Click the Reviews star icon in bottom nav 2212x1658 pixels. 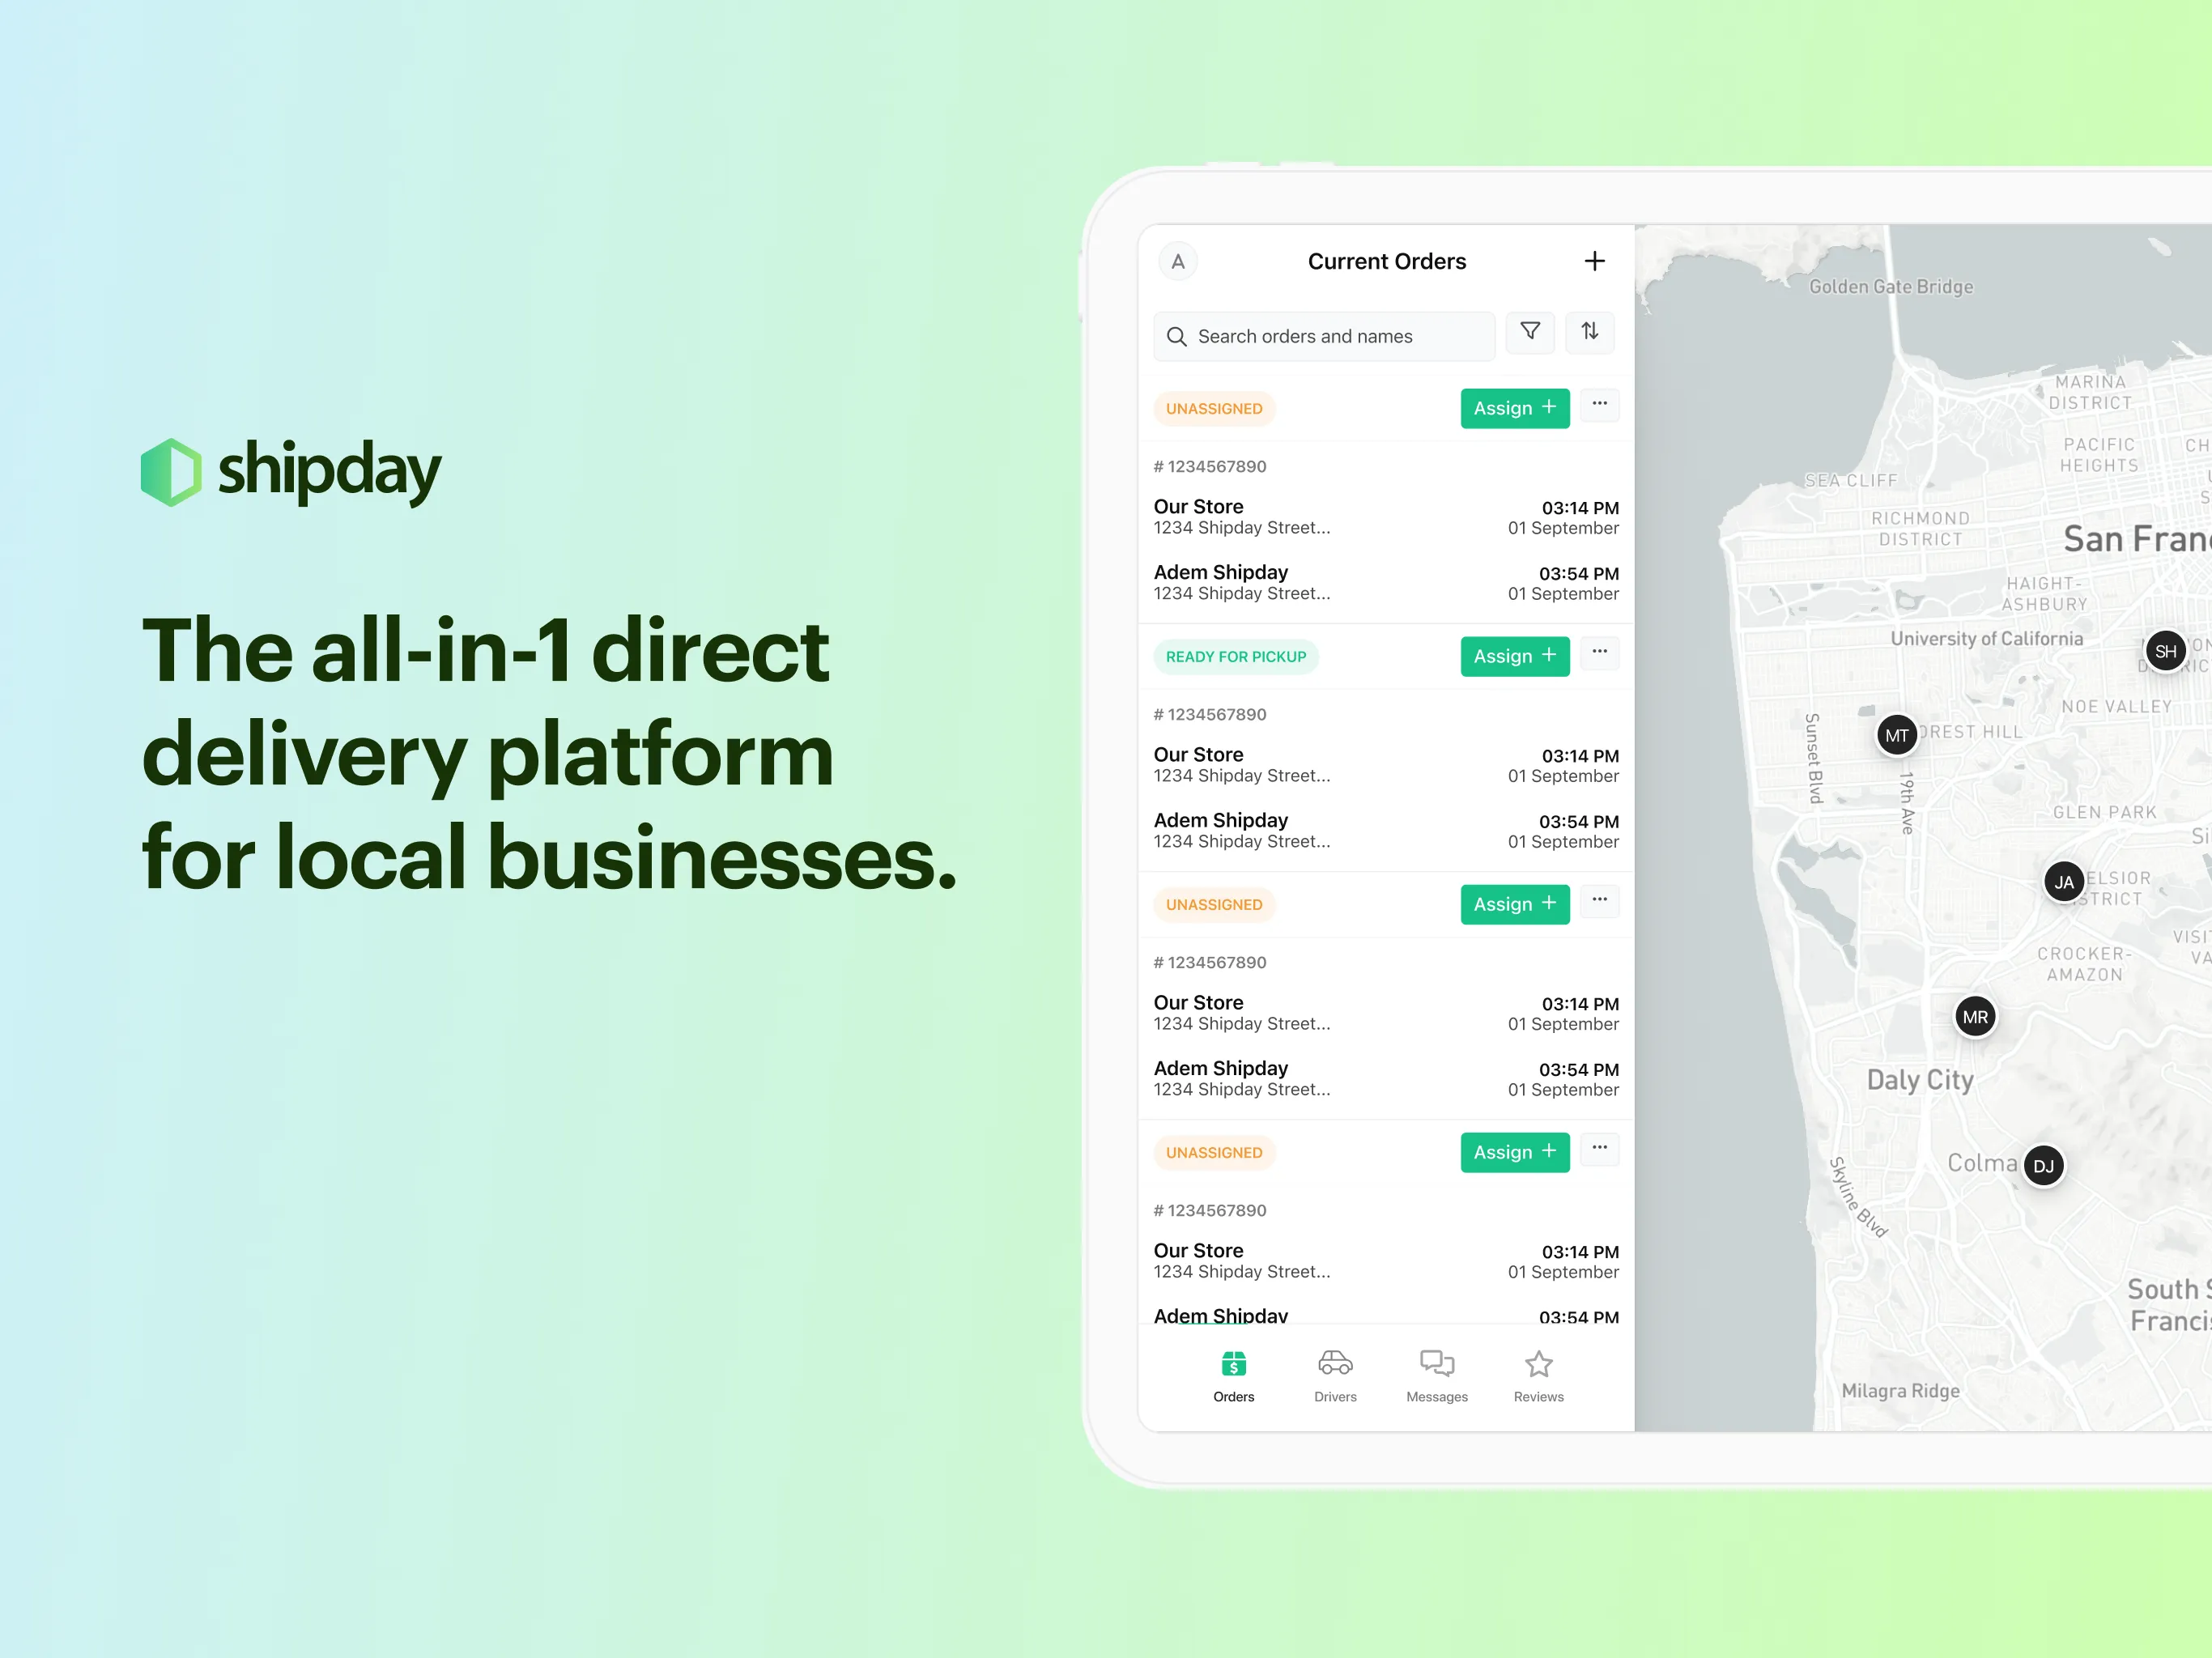pyautogui.click(x=1536, y=1363)
